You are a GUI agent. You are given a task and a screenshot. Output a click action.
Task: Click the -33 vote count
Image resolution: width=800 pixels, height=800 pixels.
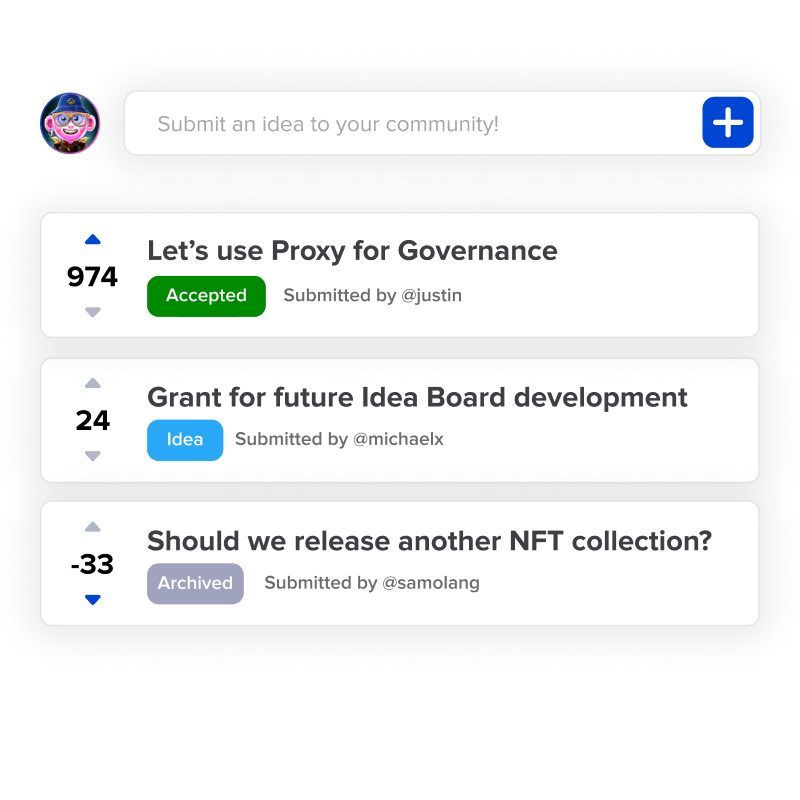point(93,565)
